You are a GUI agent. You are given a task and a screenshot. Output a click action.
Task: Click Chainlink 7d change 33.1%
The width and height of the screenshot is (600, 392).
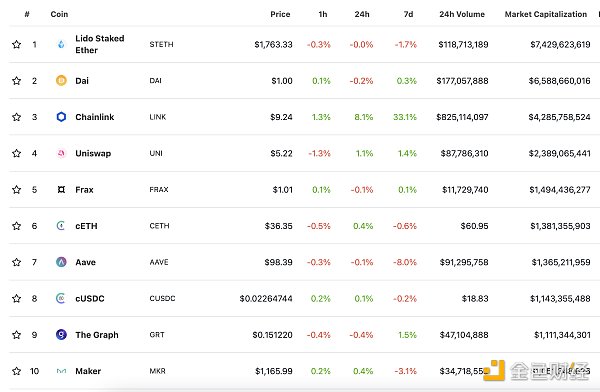tap(405, 117)
